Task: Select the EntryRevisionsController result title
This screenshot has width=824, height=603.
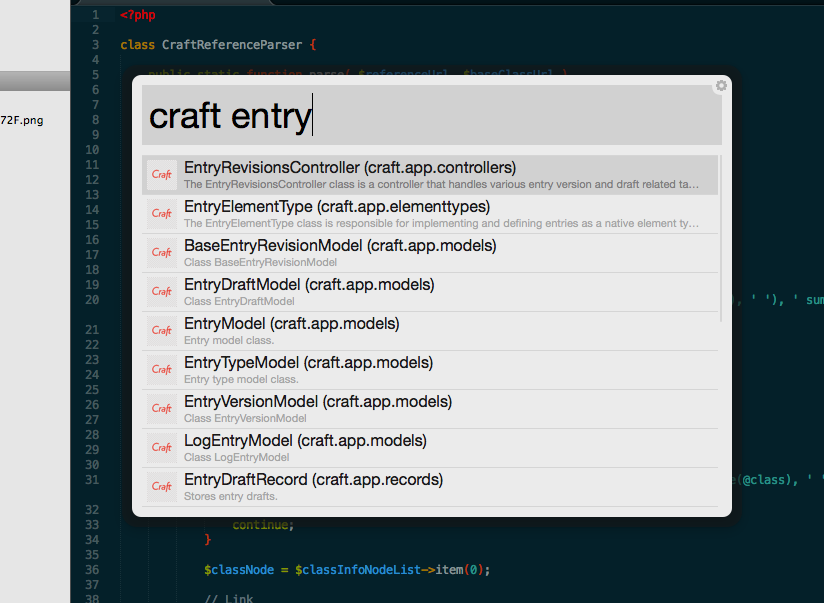Action: pyautogui.click(x=350, y=168)
